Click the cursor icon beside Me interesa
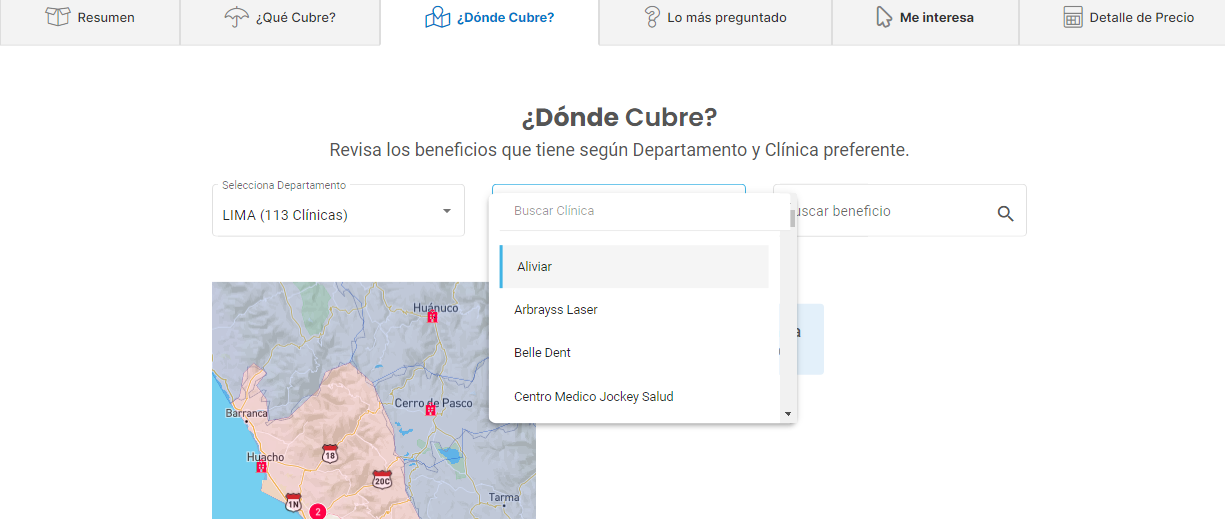The image size is (1225, 519). click(884, 17)
